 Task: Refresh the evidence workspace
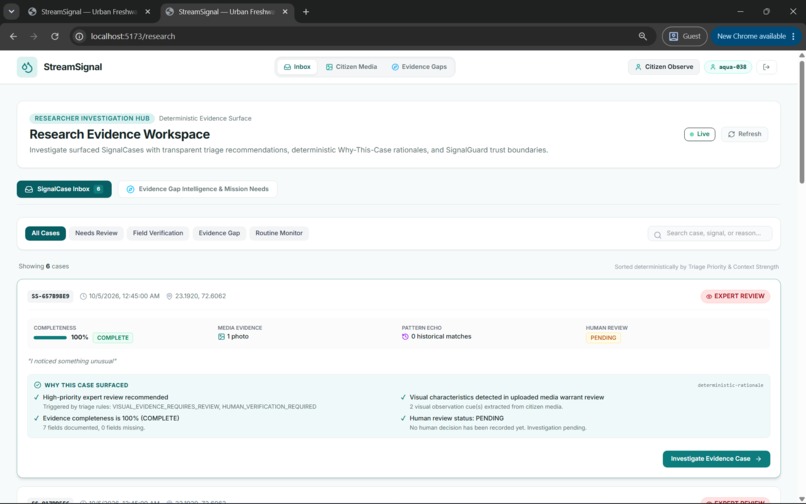[744, 134]
